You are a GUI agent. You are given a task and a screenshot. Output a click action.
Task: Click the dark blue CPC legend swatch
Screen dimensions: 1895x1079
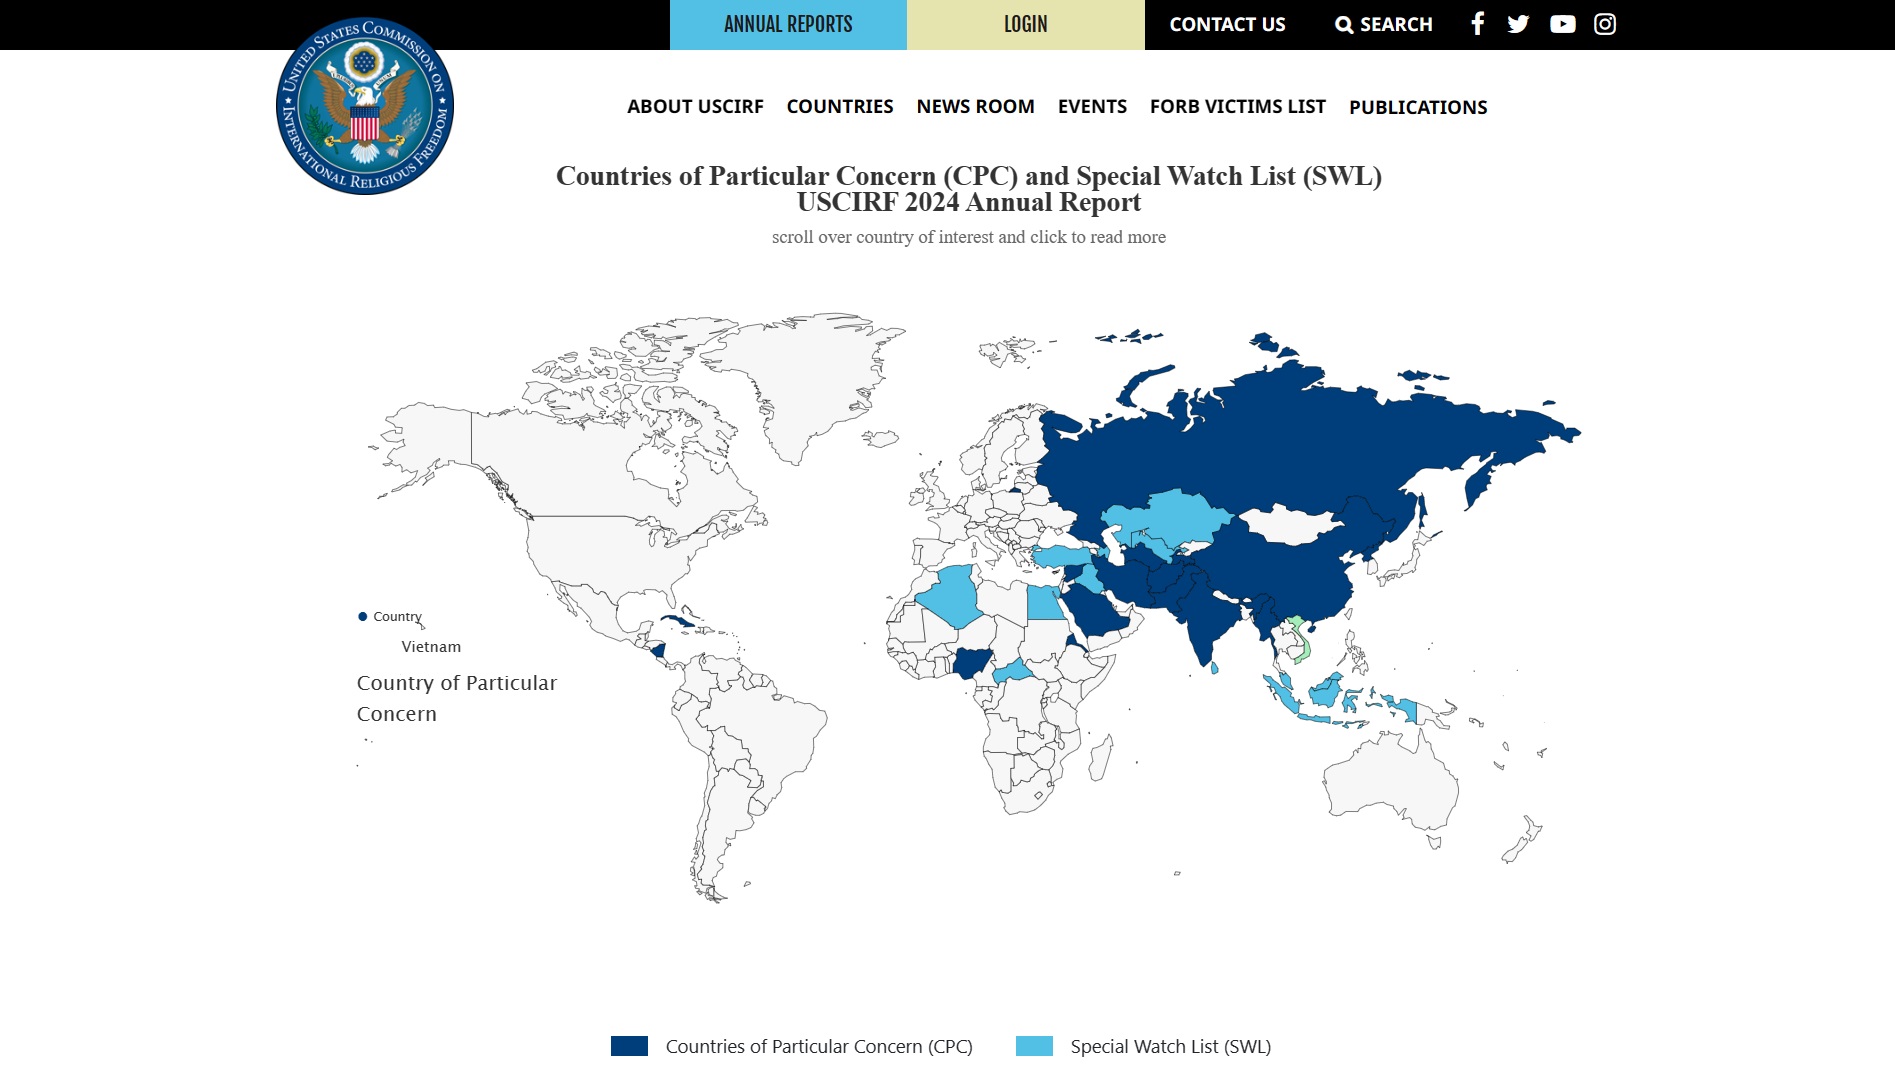629,1046
